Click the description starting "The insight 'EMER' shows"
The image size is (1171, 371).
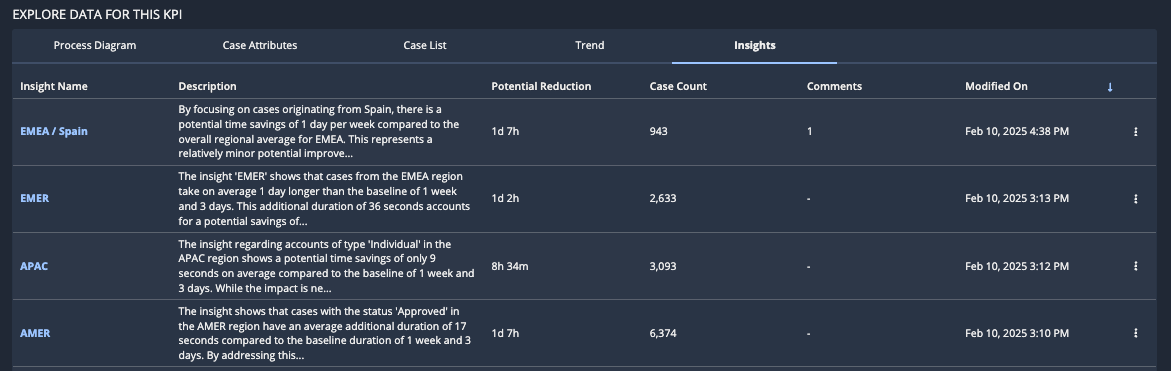click(x=324, y=199)
